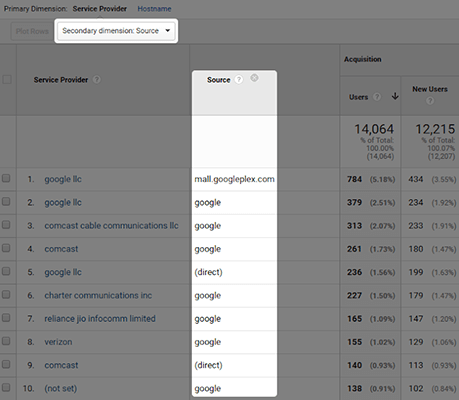This screenshot has height=400, width=459.
Task: Open comcast cable communications llc link
Action: (111, 226)
